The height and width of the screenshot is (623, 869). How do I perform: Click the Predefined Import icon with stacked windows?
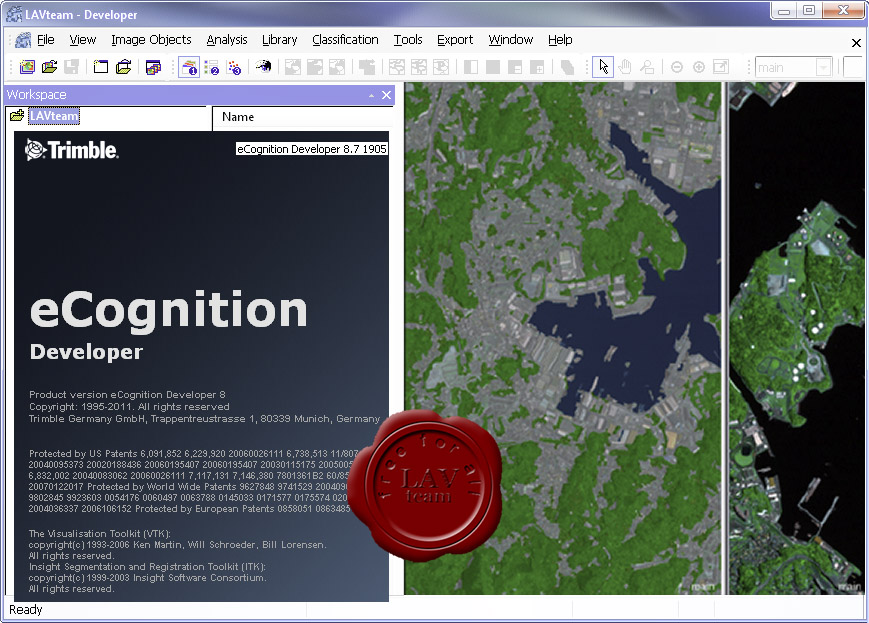(x=153, y=68)
